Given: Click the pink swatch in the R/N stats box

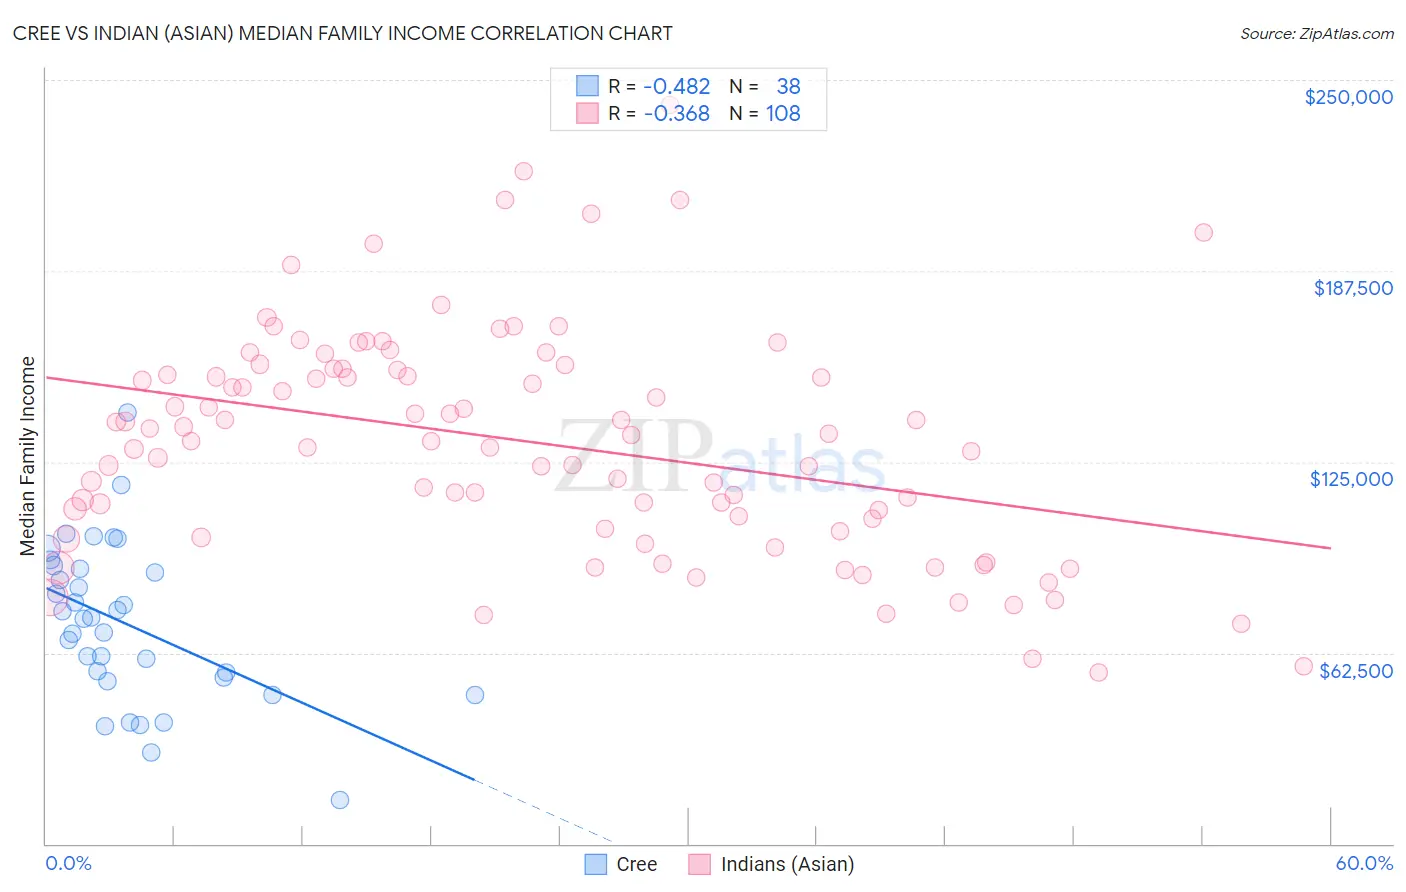Looking at the screenshot, I should pos(587,113).
